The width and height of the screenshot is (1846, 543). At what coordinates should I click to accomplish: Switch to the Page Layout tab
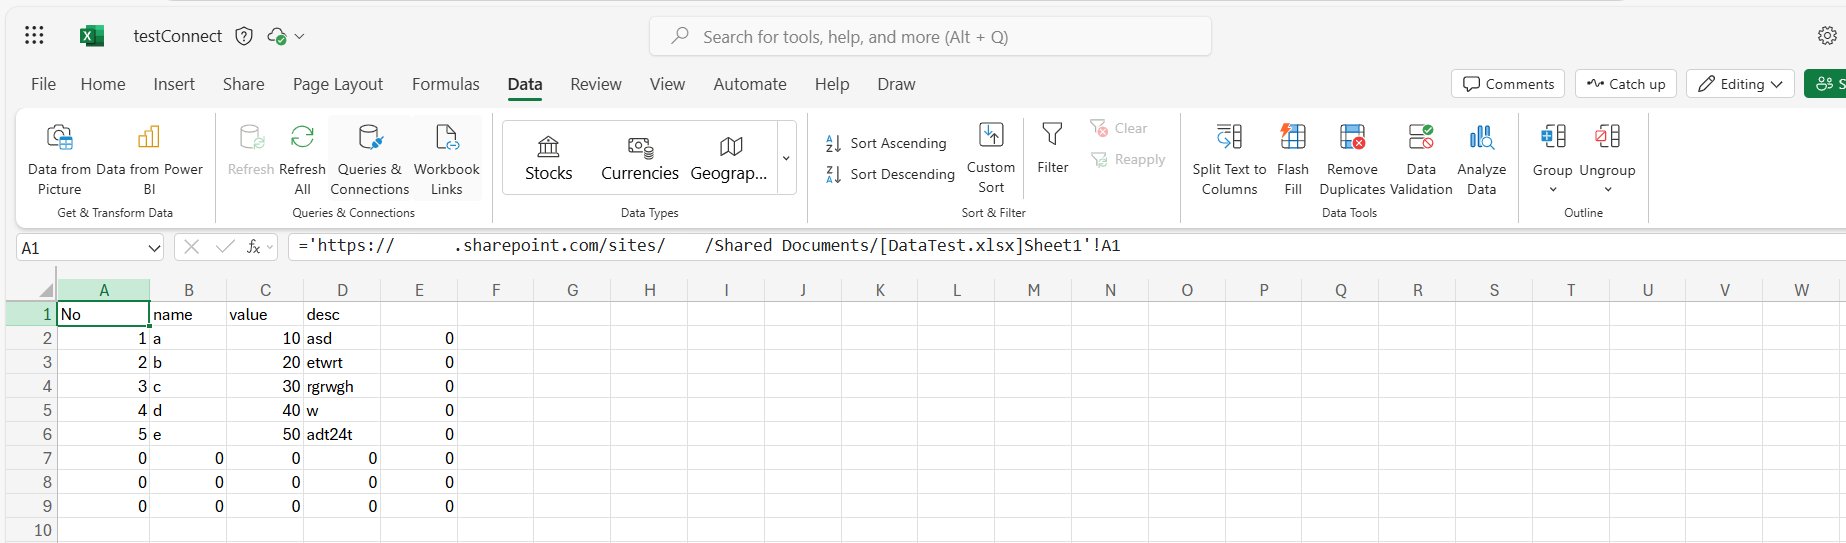point(338,84)
